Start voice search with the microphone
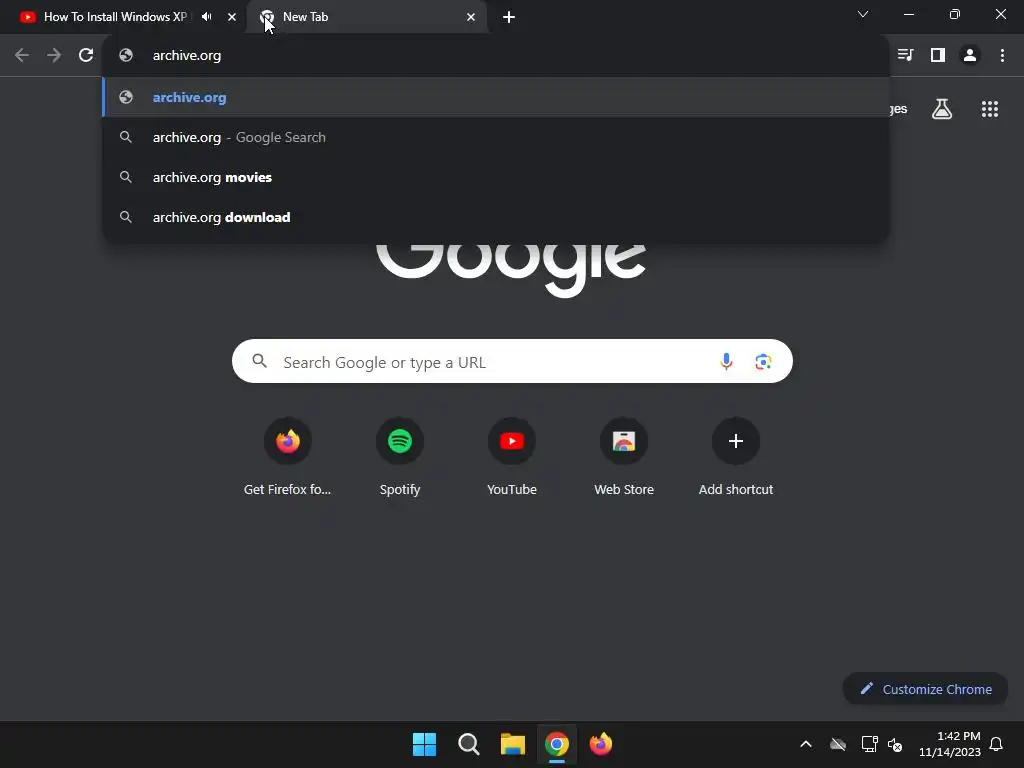1024x768 pixels. click(x=726, y=361)
